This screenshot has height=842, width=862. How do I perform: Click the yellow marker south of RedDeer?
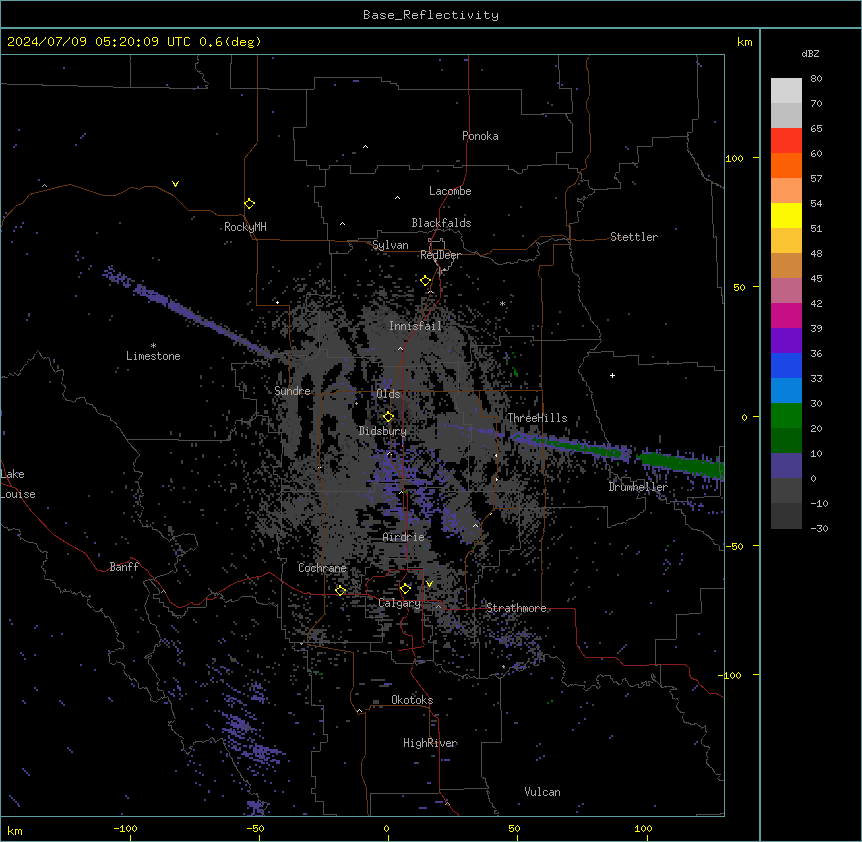tap(425, 281)
